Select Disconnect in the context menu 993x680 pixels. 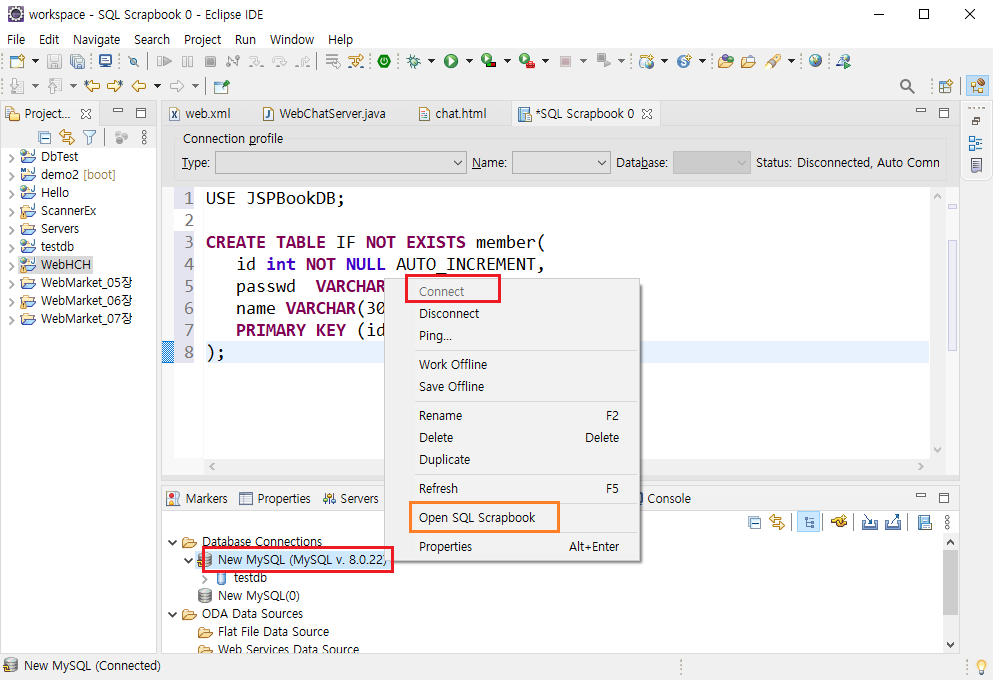(449, 313)
